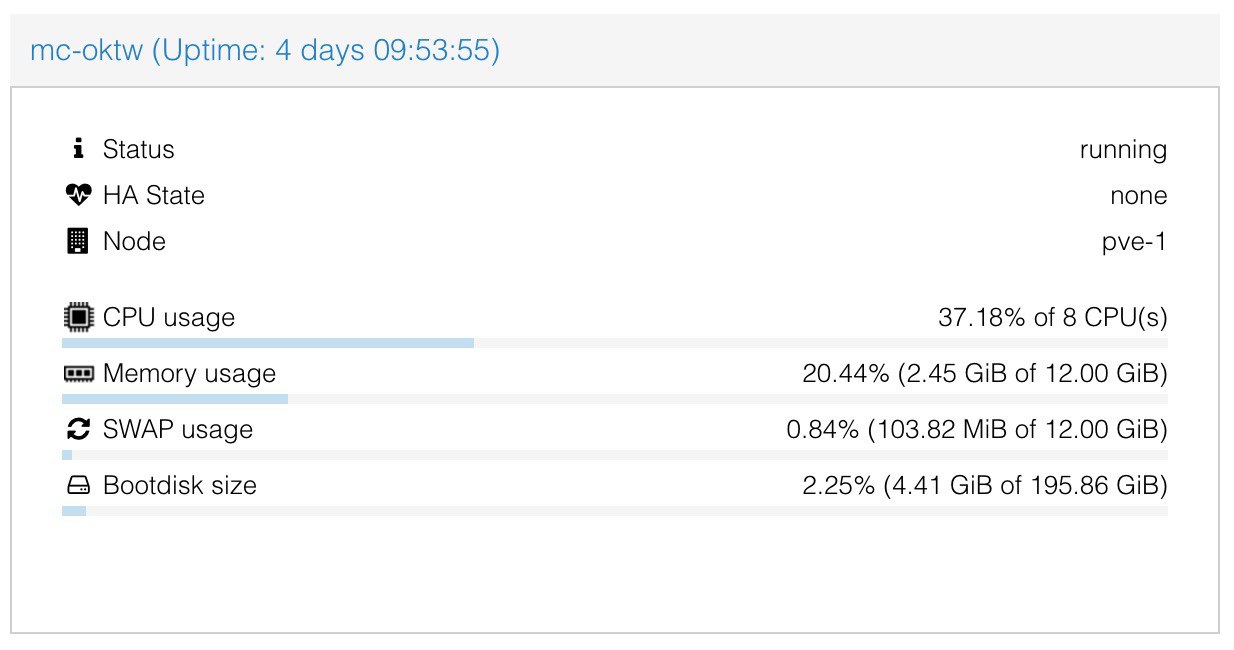Image resolution: width=1234 pixels, height=650 pixels.
Task: Click the SWAP usage refresh icon
Action: (78, 430)
